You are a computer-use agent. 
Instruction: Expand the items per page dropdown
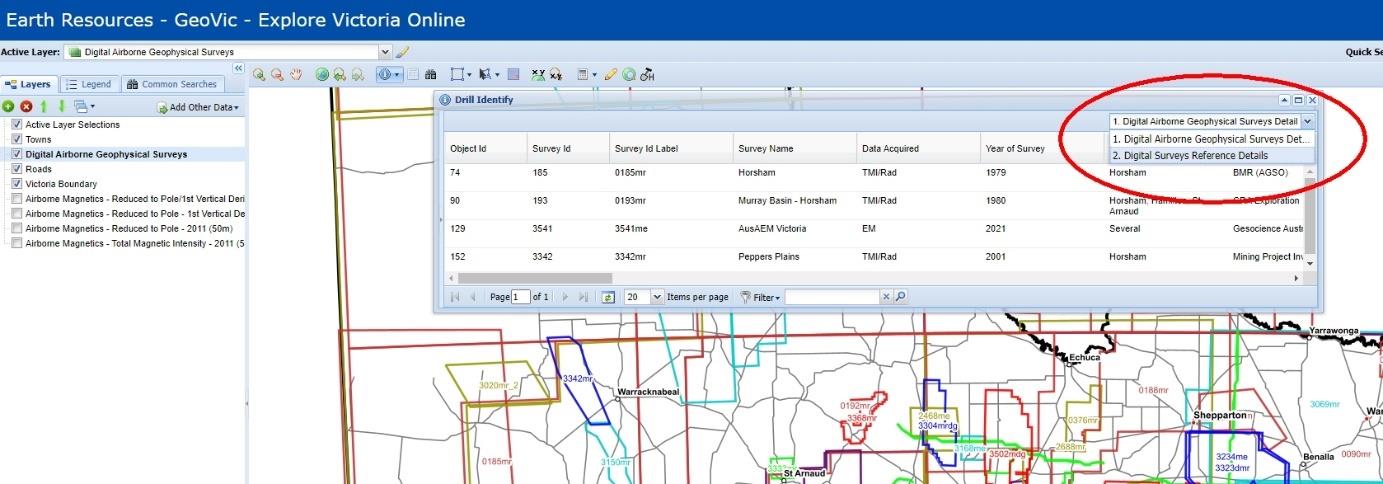coord(657,297)
